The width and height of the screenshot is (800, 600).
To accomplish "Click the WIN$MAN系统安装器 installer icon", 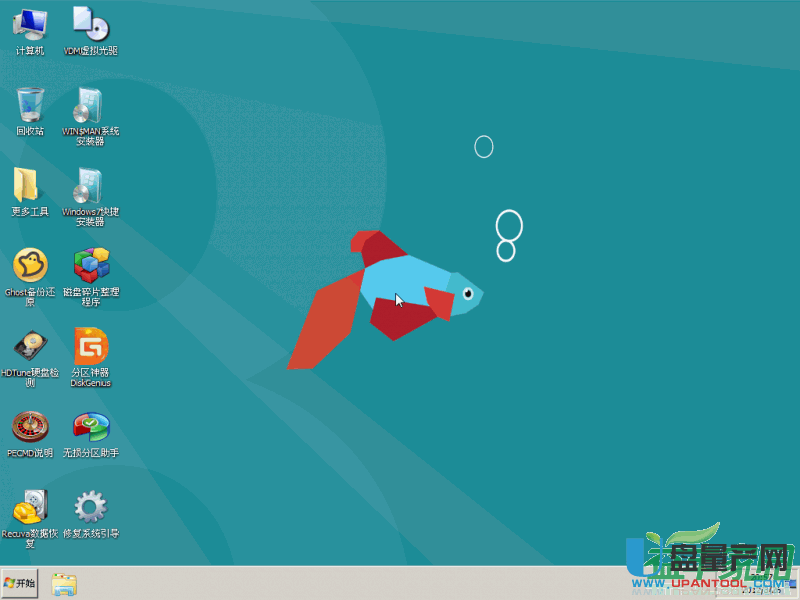I will tap(90, 105).
